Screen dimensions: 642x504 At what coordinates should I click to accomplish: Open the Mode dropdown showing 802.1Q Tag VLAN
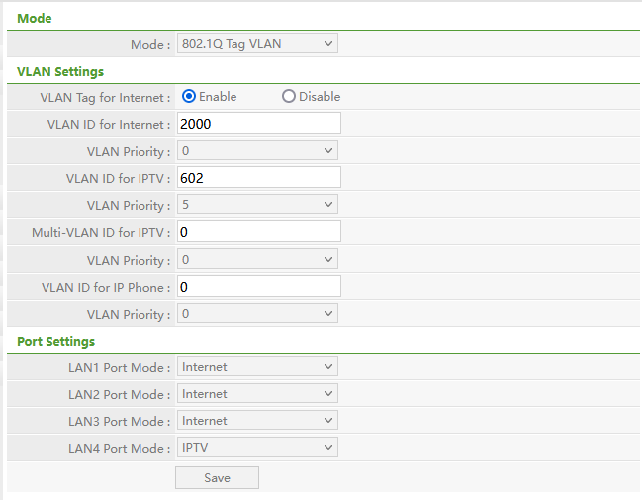tap(257, 43)
